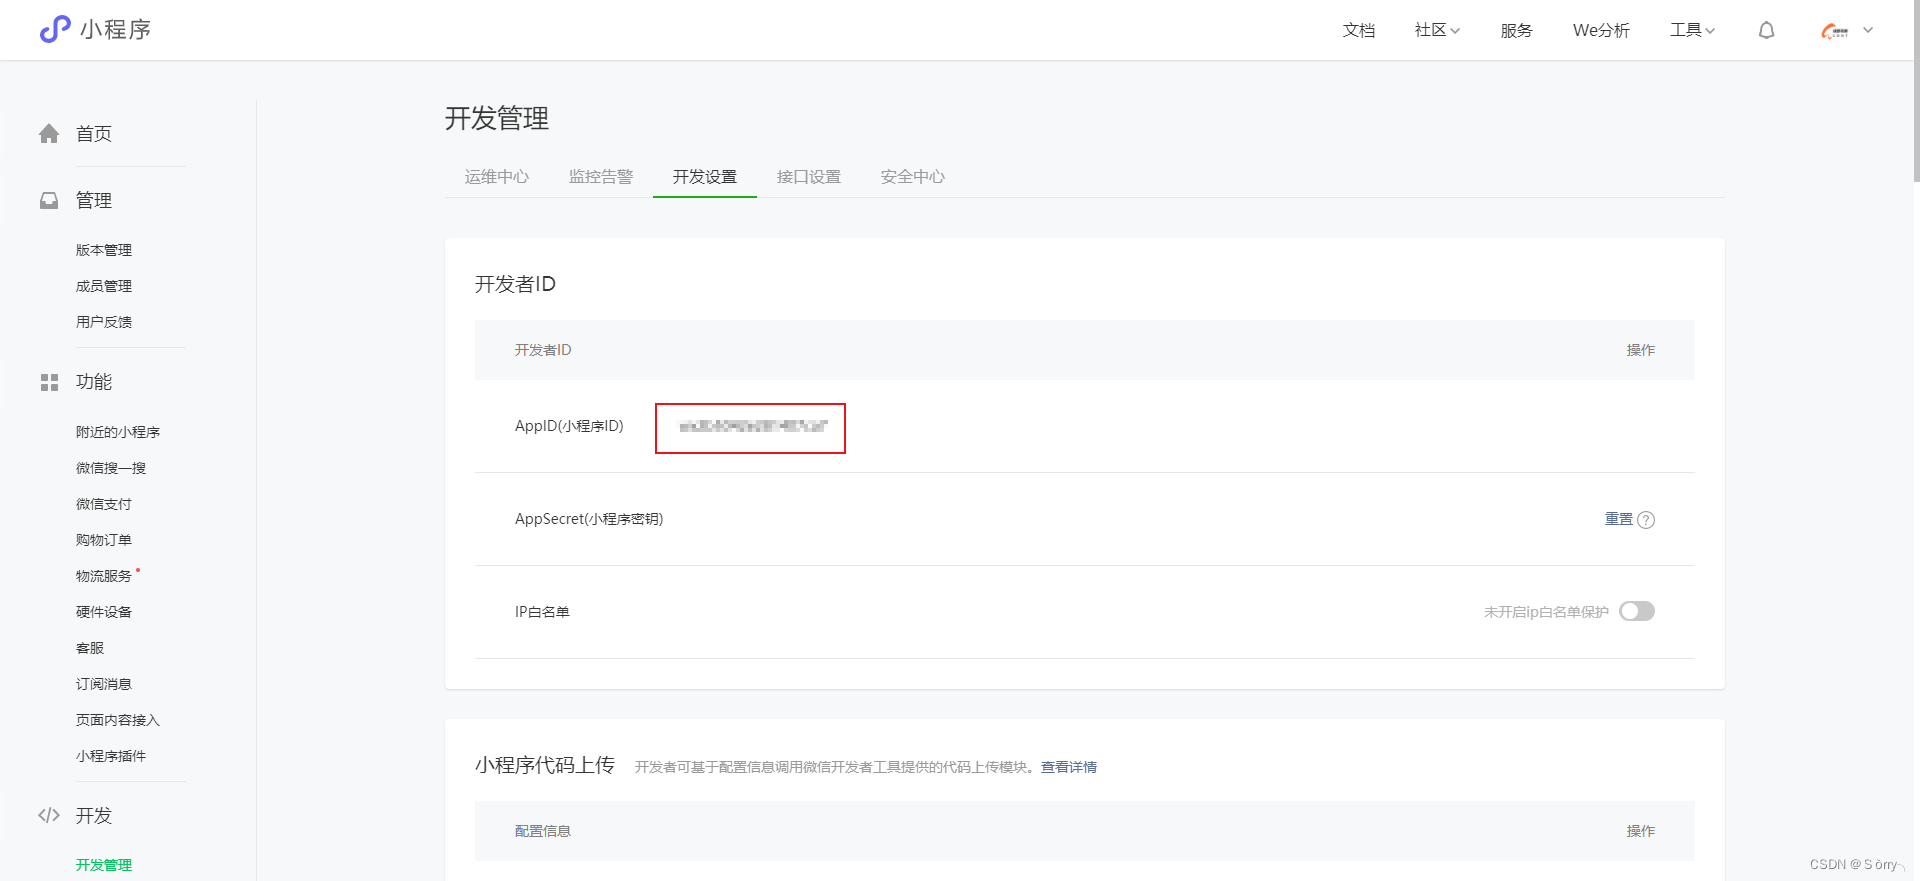Open 文档 in the top navigation
1920x881 pixels.
[x=1359, y=30]
